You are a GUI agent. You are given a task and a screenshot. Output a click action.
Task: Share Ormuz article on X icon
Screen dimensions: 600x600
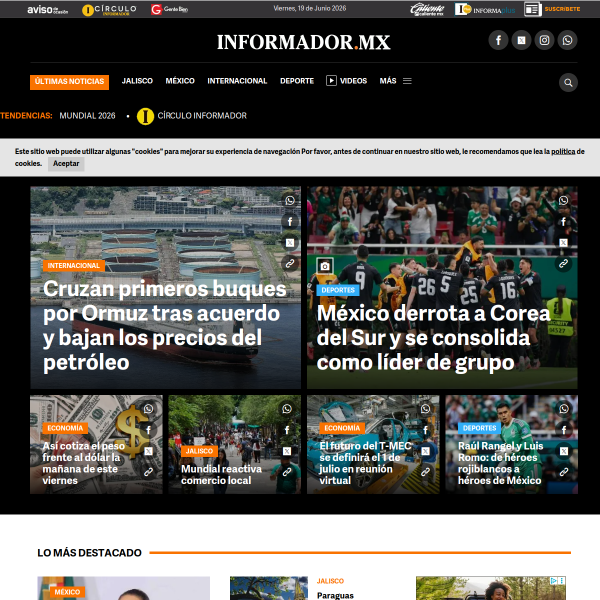point(290,243)
